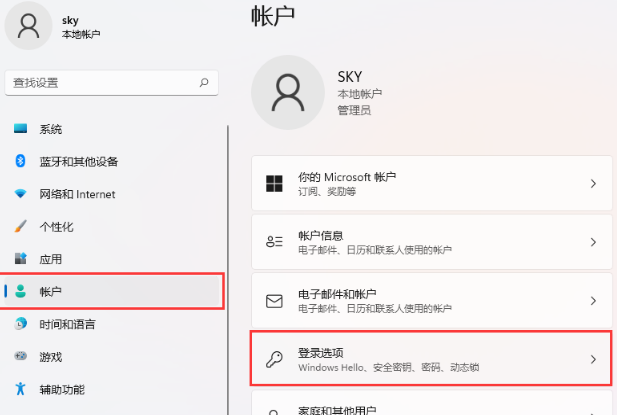Click the System monitor icon in sidebar
617x415 pixels.
pos(20,129)
